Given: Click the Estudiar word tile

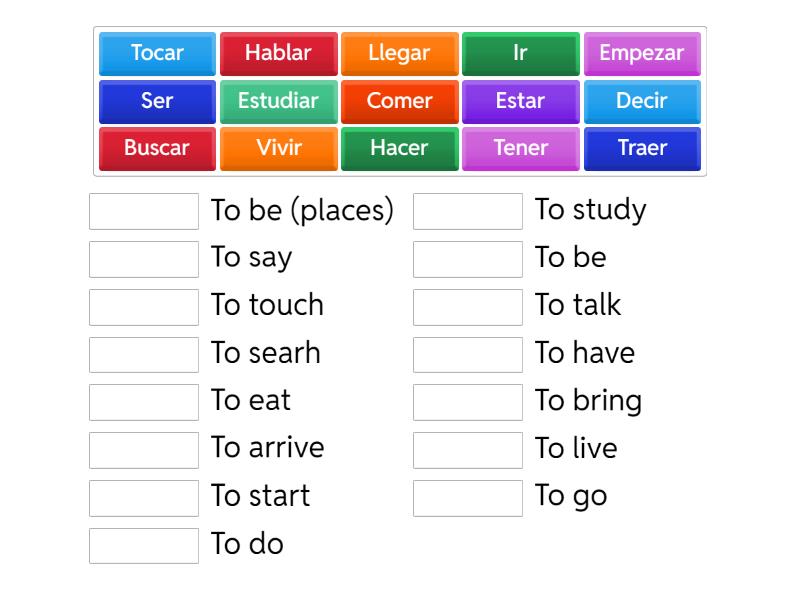Looking at the screenshot, I should (x=278, y=101).
